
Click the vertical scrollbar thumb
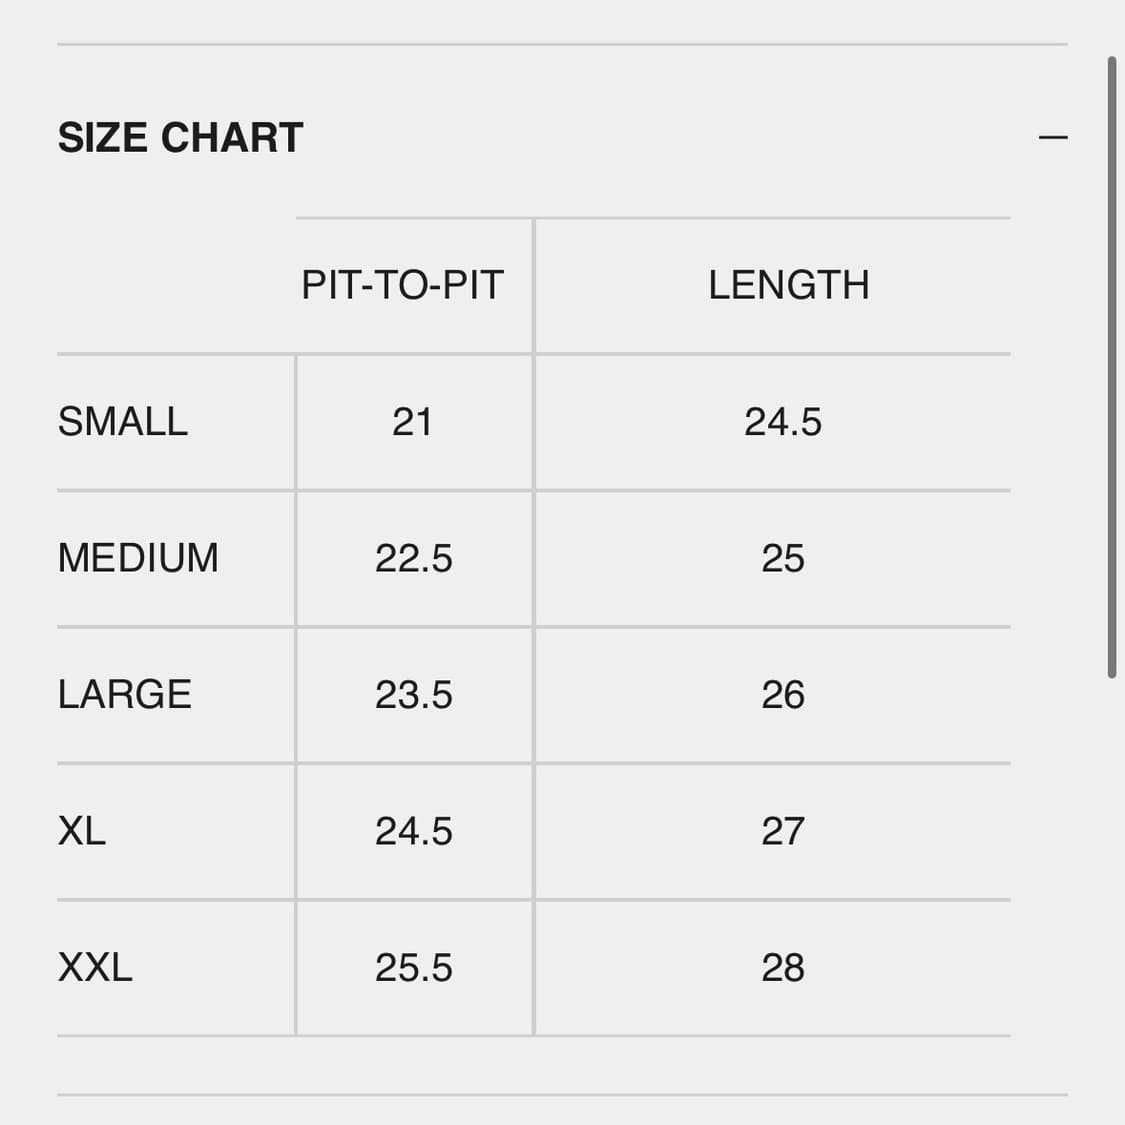[1111, 367]
